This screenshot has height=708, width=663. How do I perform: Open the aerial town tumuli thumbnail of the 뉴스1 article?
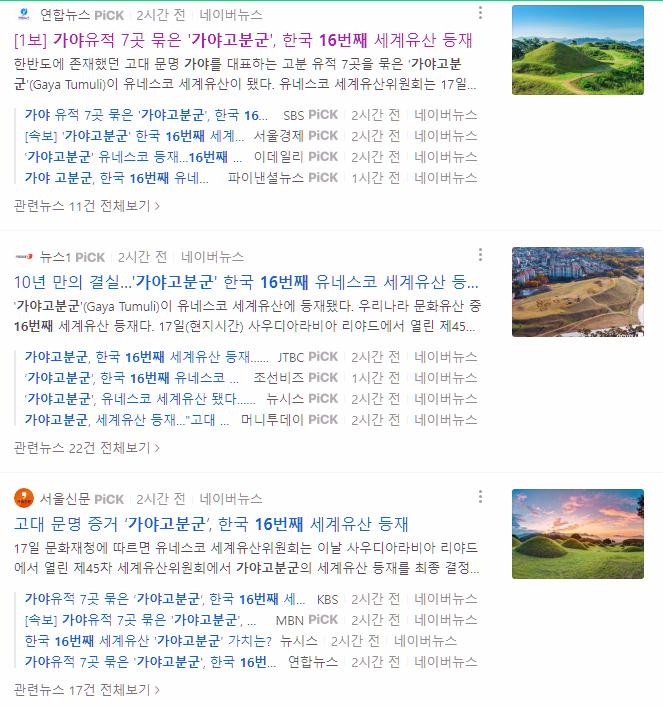(578, 292)
